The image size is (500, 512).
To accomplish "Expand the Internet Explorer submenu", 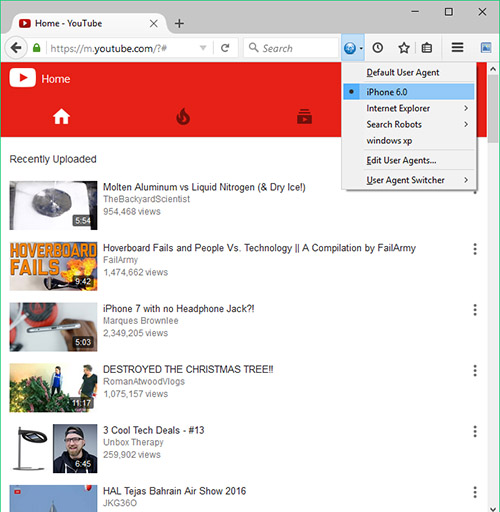I will [409, 108].
